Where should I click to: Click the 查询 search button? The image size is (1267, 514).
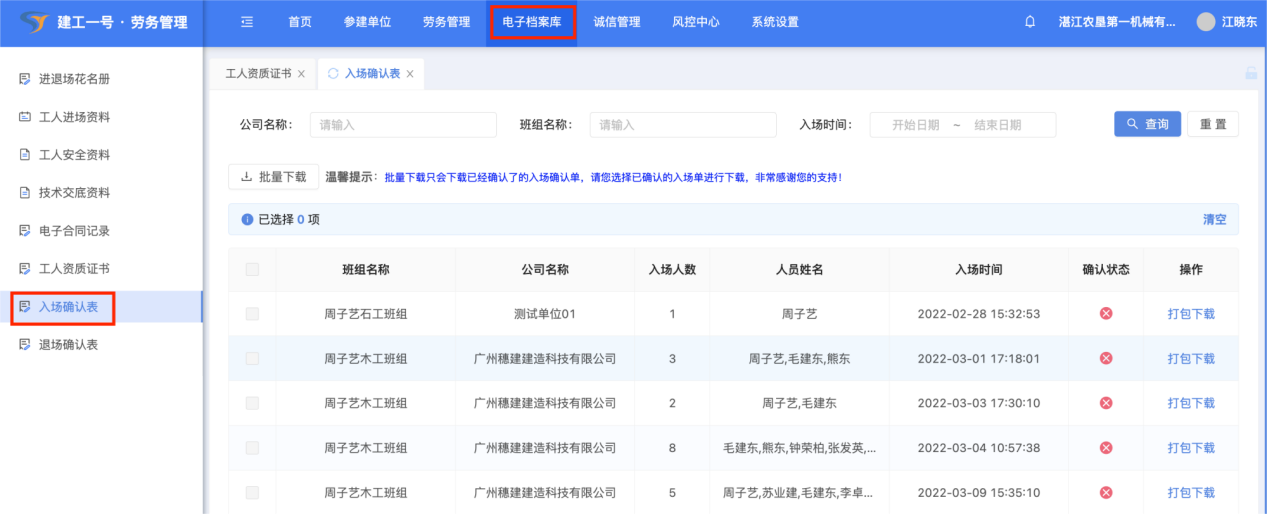(1147, 124)
